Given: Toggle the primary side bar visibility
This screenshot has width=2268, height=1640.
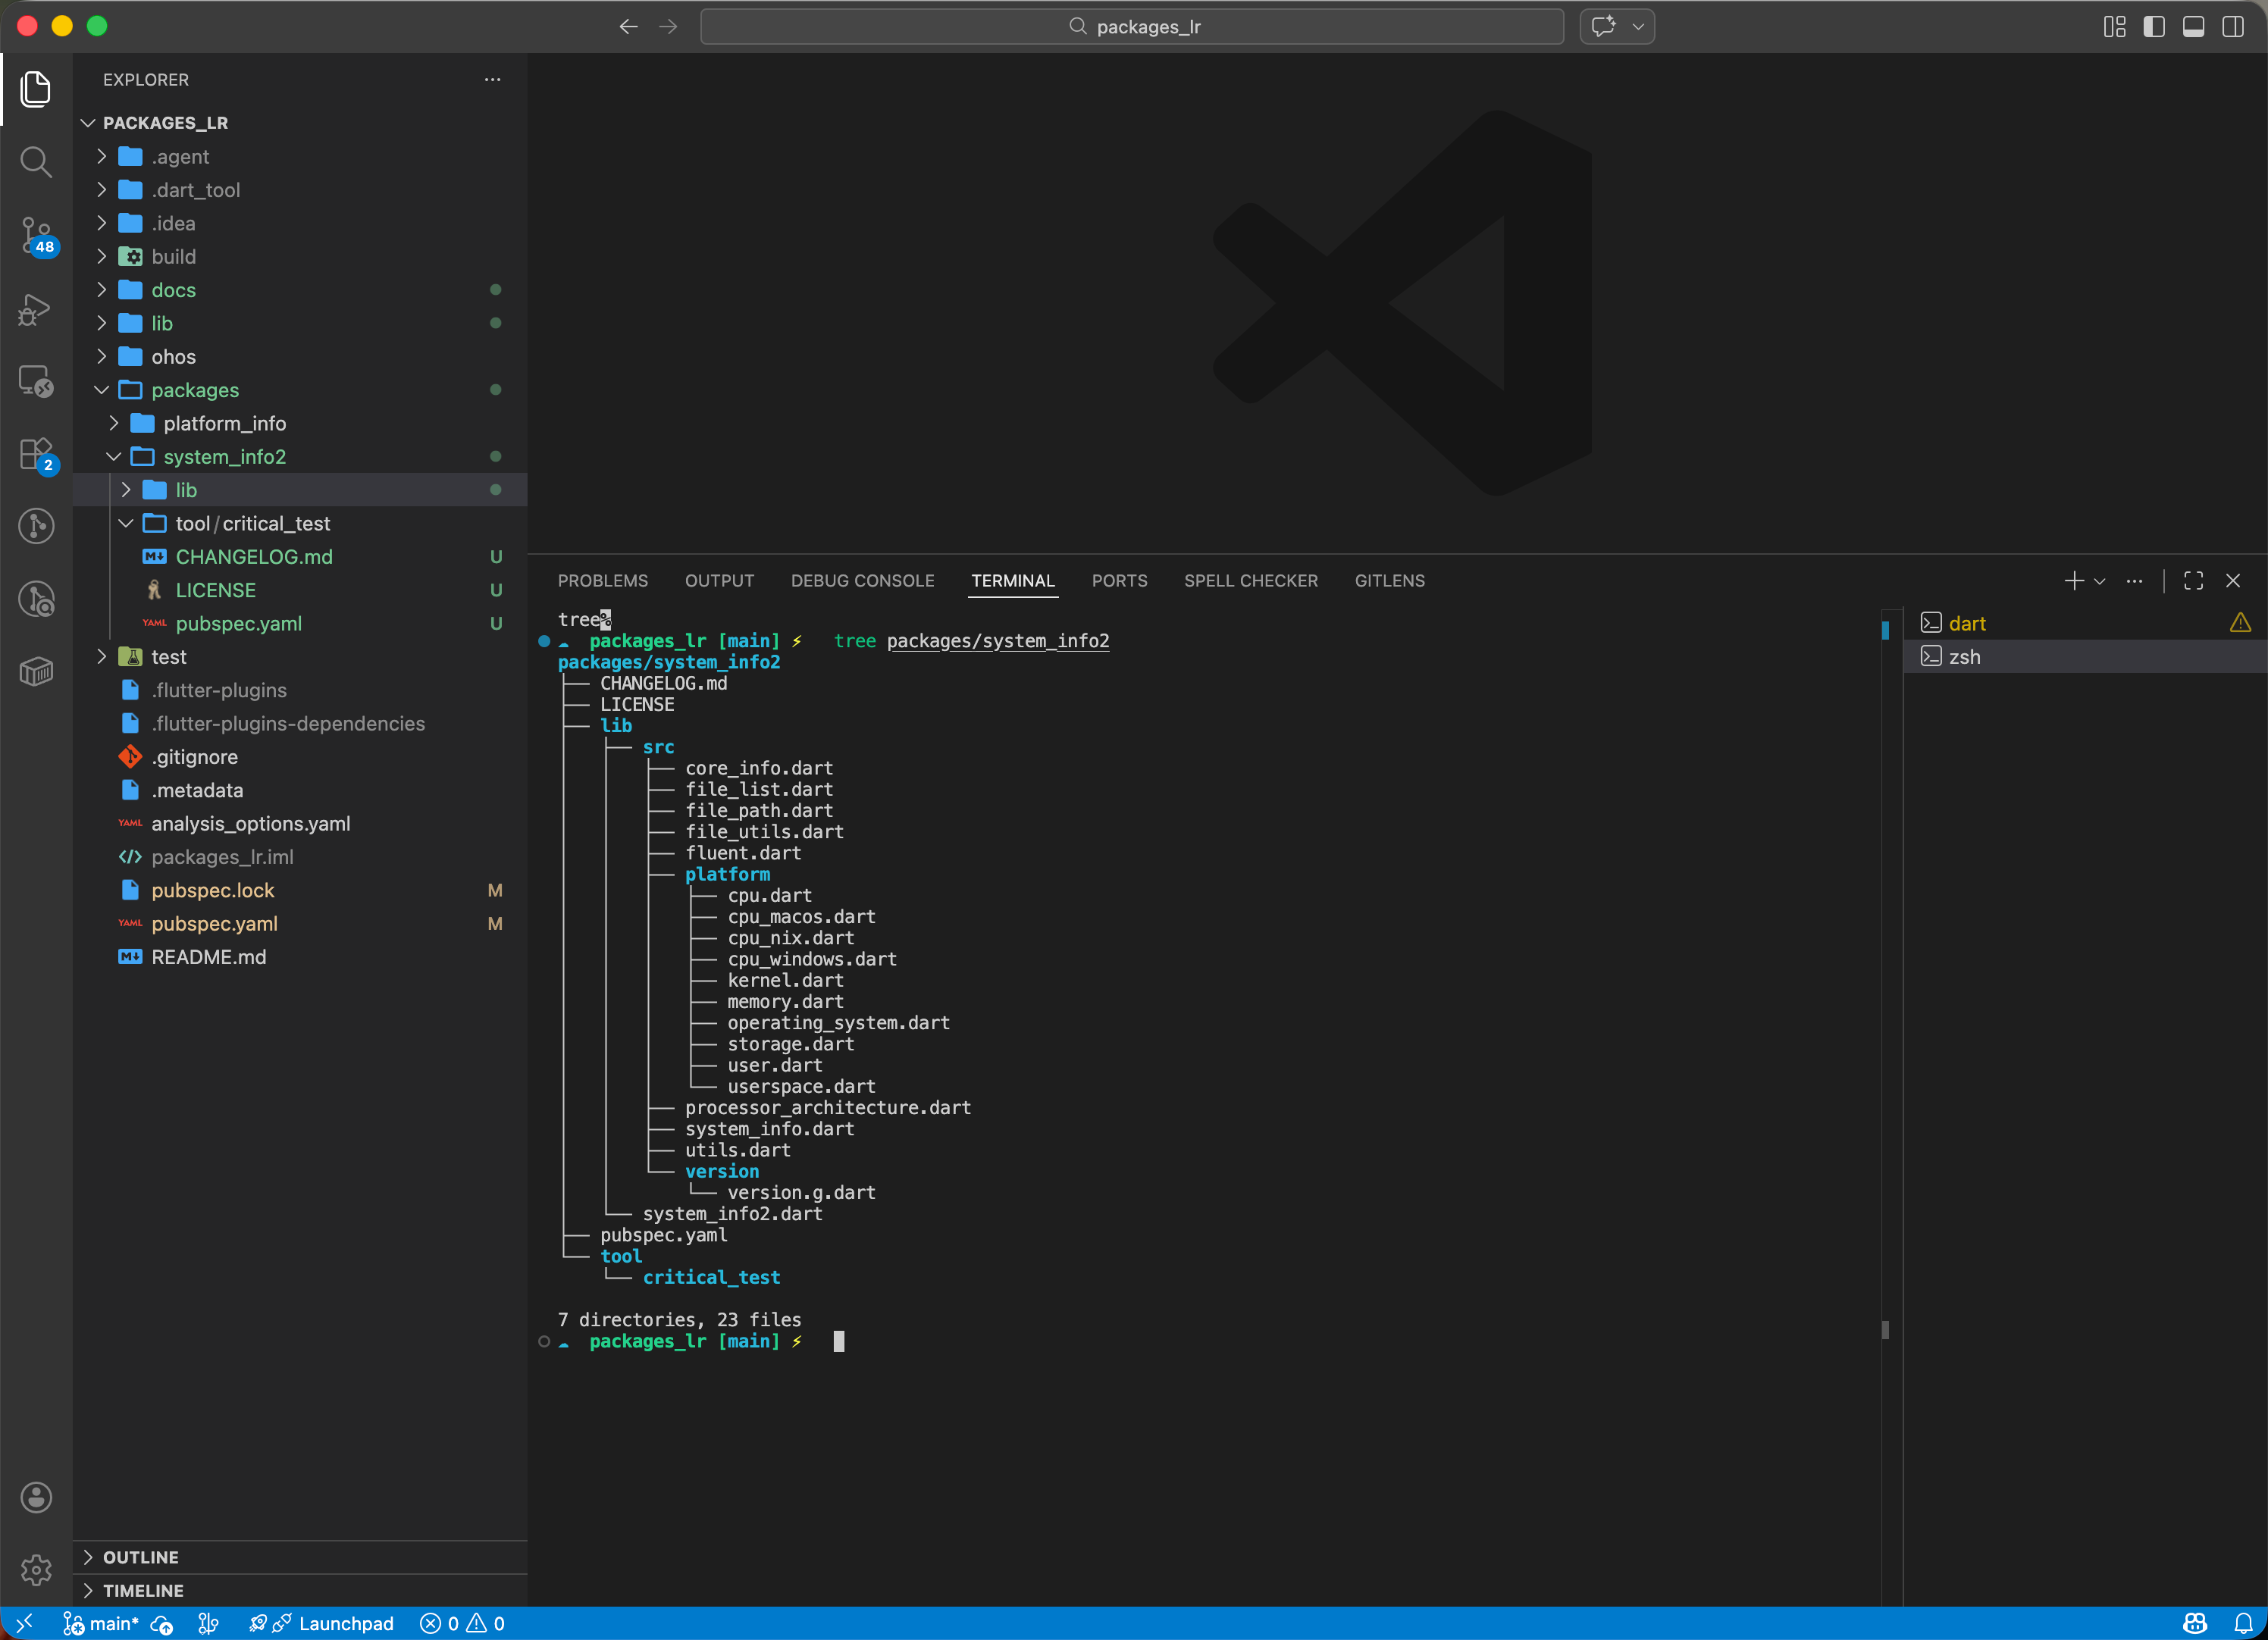Looking at the screenshot, I should click(2154, 27).
